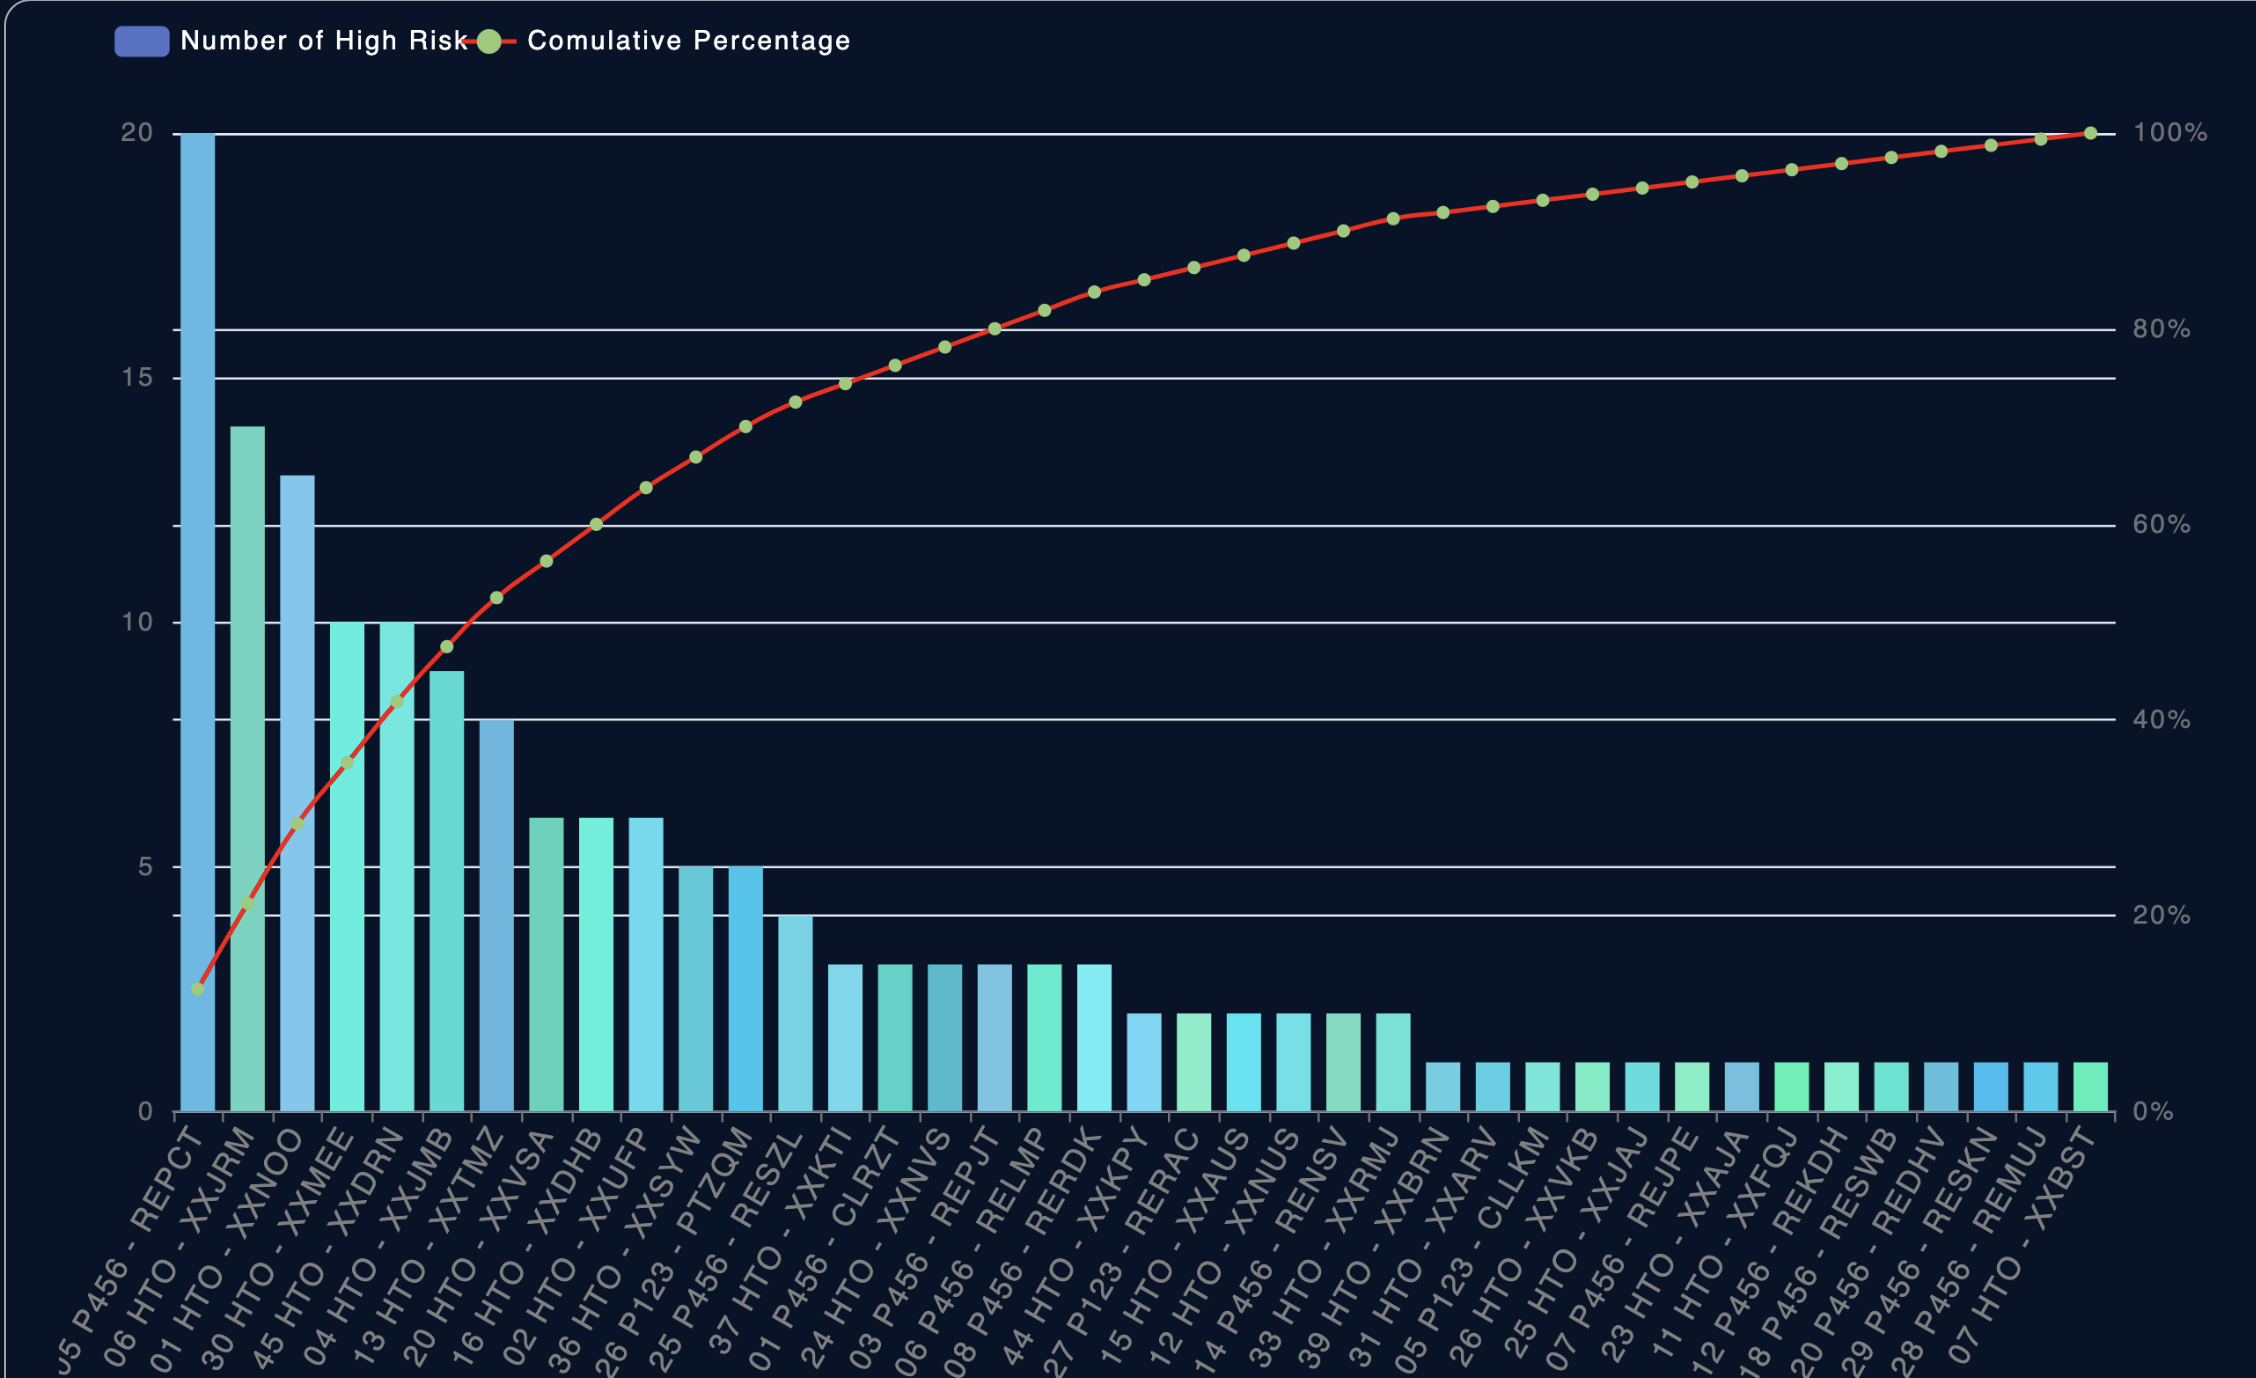The width and height of the screenshot is (2256, 1378).
Task: Click the 25 P456 - RESZL bar
Action: point(796,1012)
